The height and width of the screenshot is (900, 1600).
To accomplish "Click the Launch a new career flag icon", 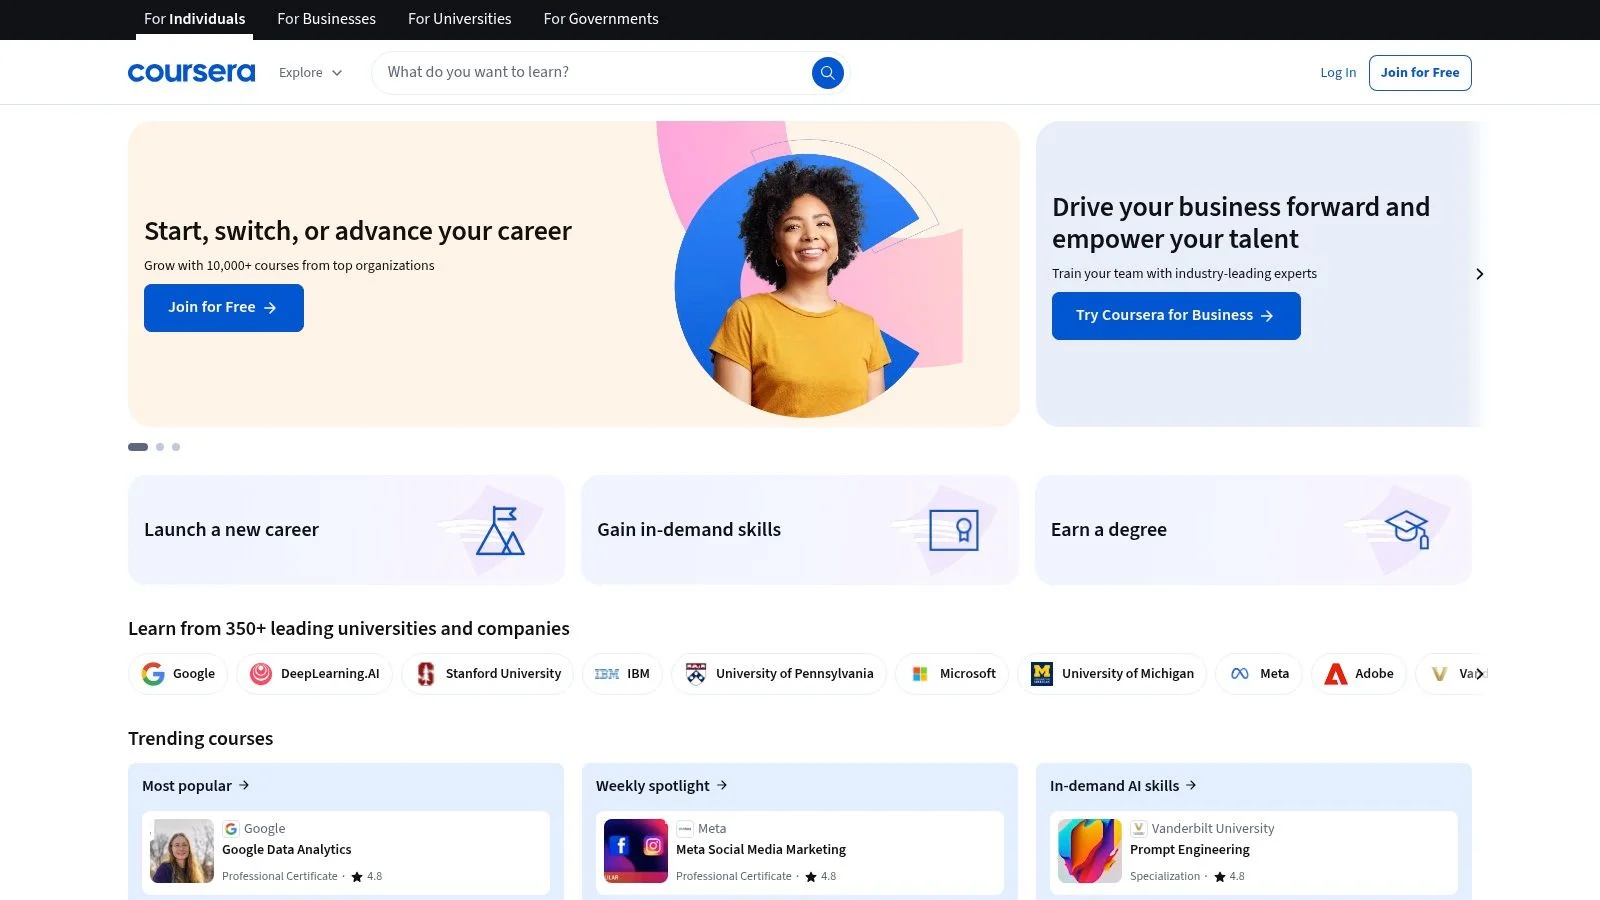I will (x=500, y=530).
